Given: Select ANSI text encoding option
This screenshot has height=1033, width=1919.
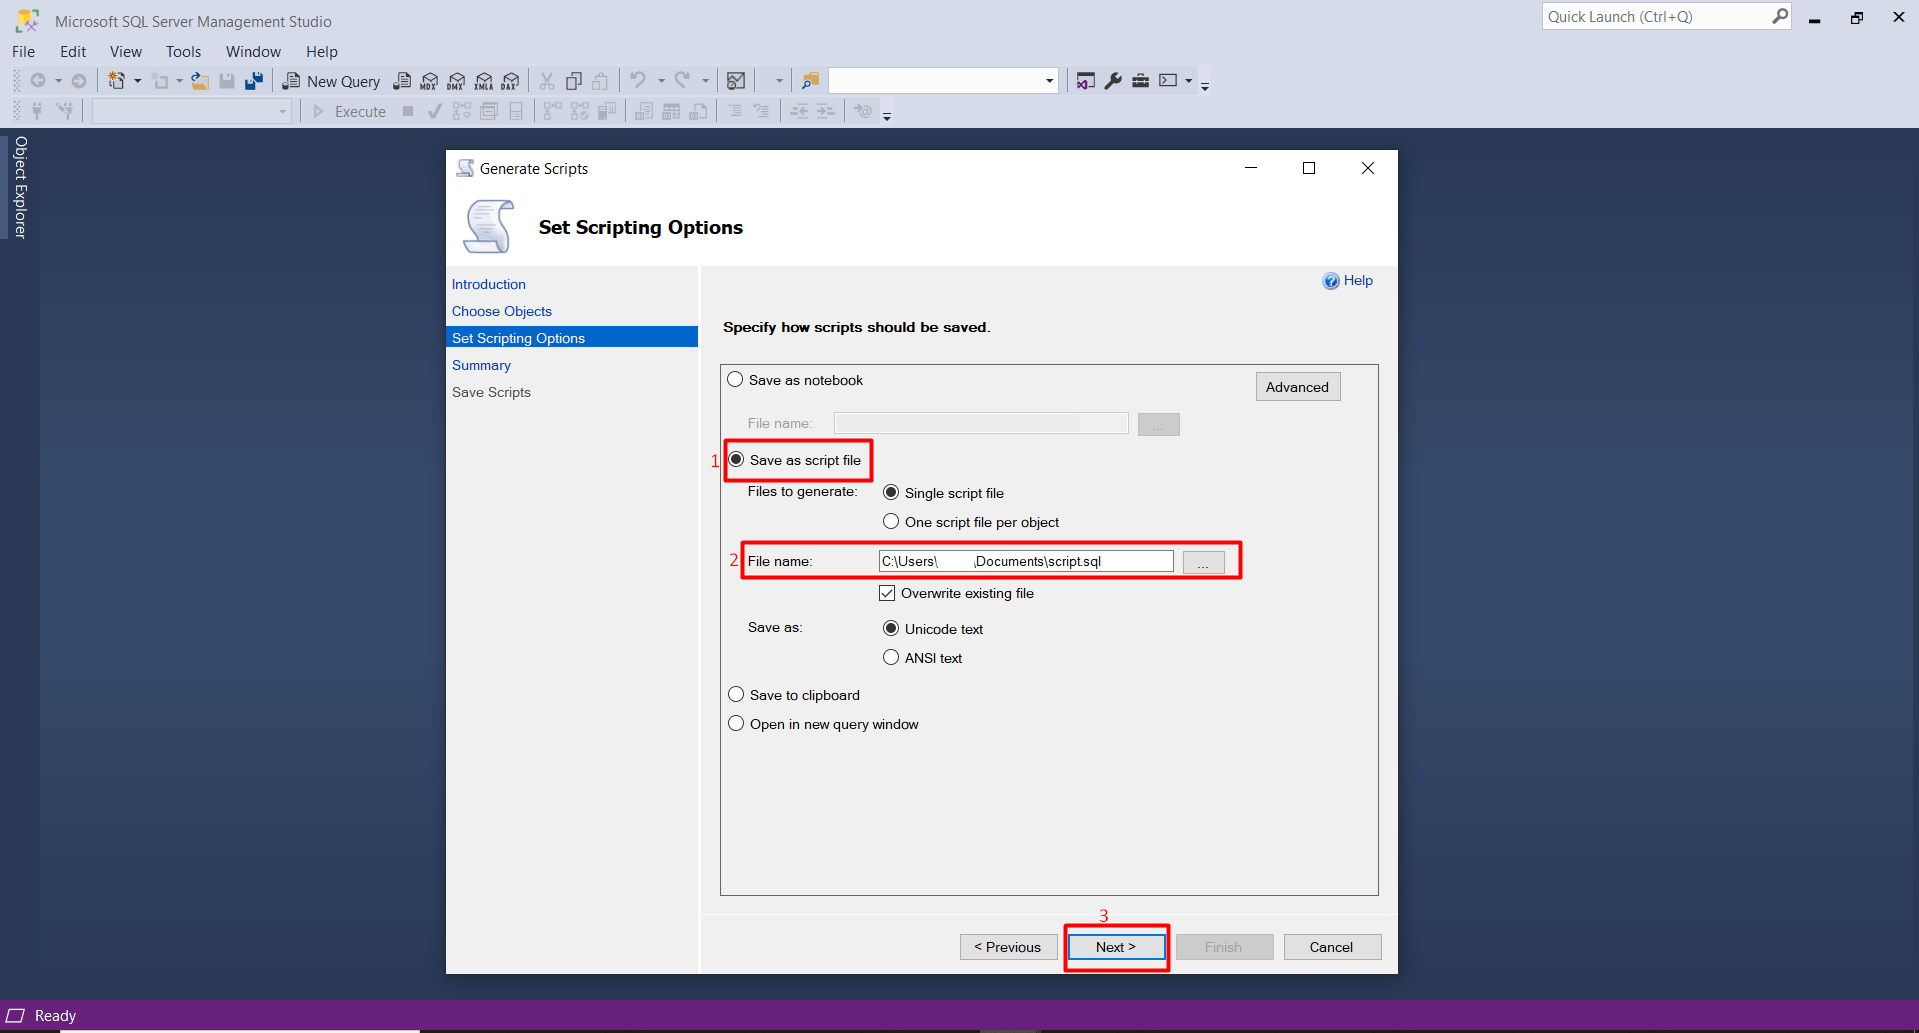Looking at the screenshot, I should tap(891, 658).
